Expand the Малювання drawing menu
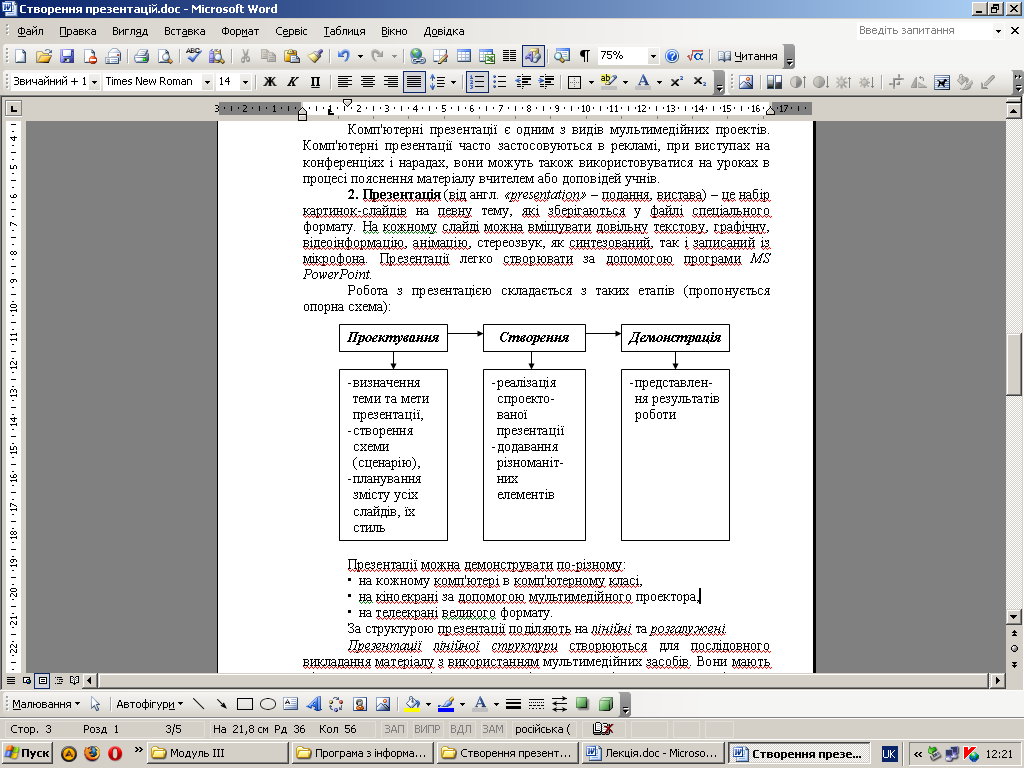The width and height of the screenshot is (1024, 768). coord(46,704)
